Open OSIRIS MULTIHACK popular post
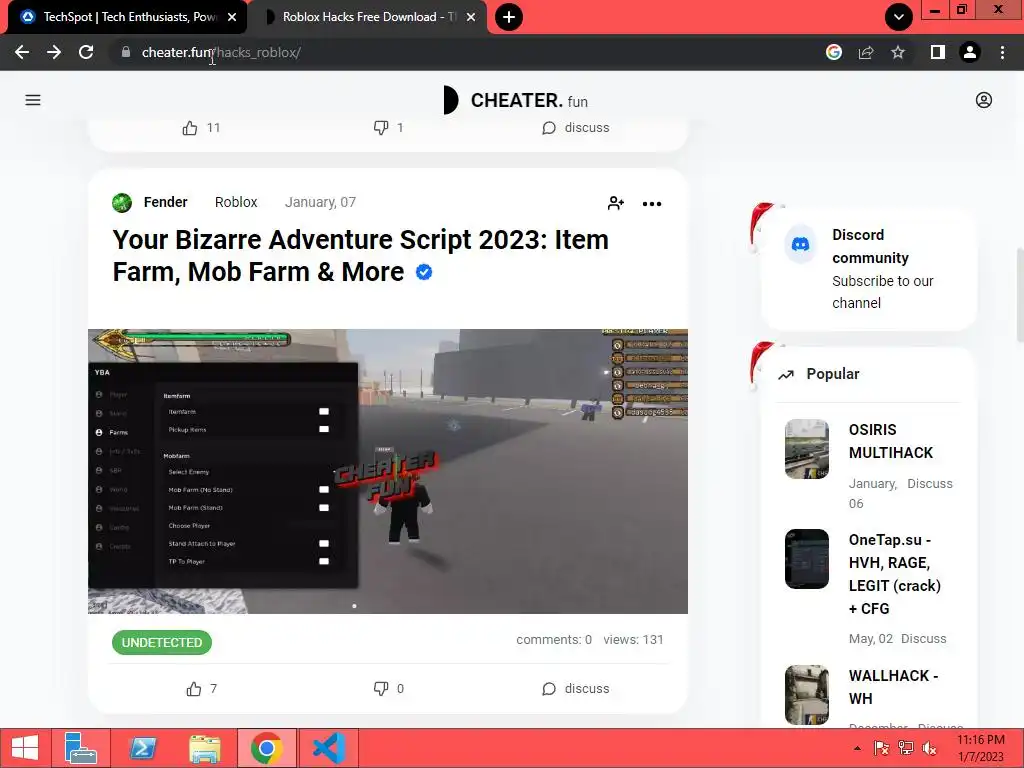This screenshot has width=1024, height=768. pyautogui.click(x=891, y=441)
